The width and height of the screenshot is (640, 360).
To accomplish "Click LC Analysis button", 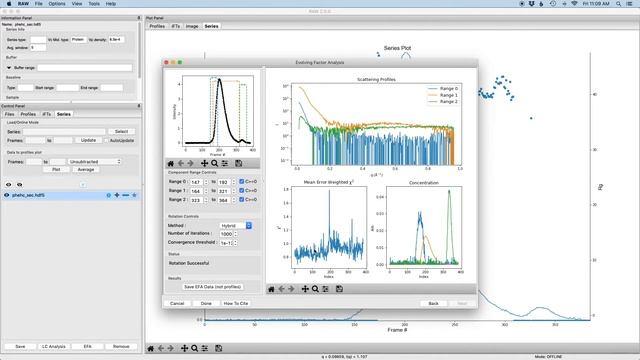I will 54,346.
